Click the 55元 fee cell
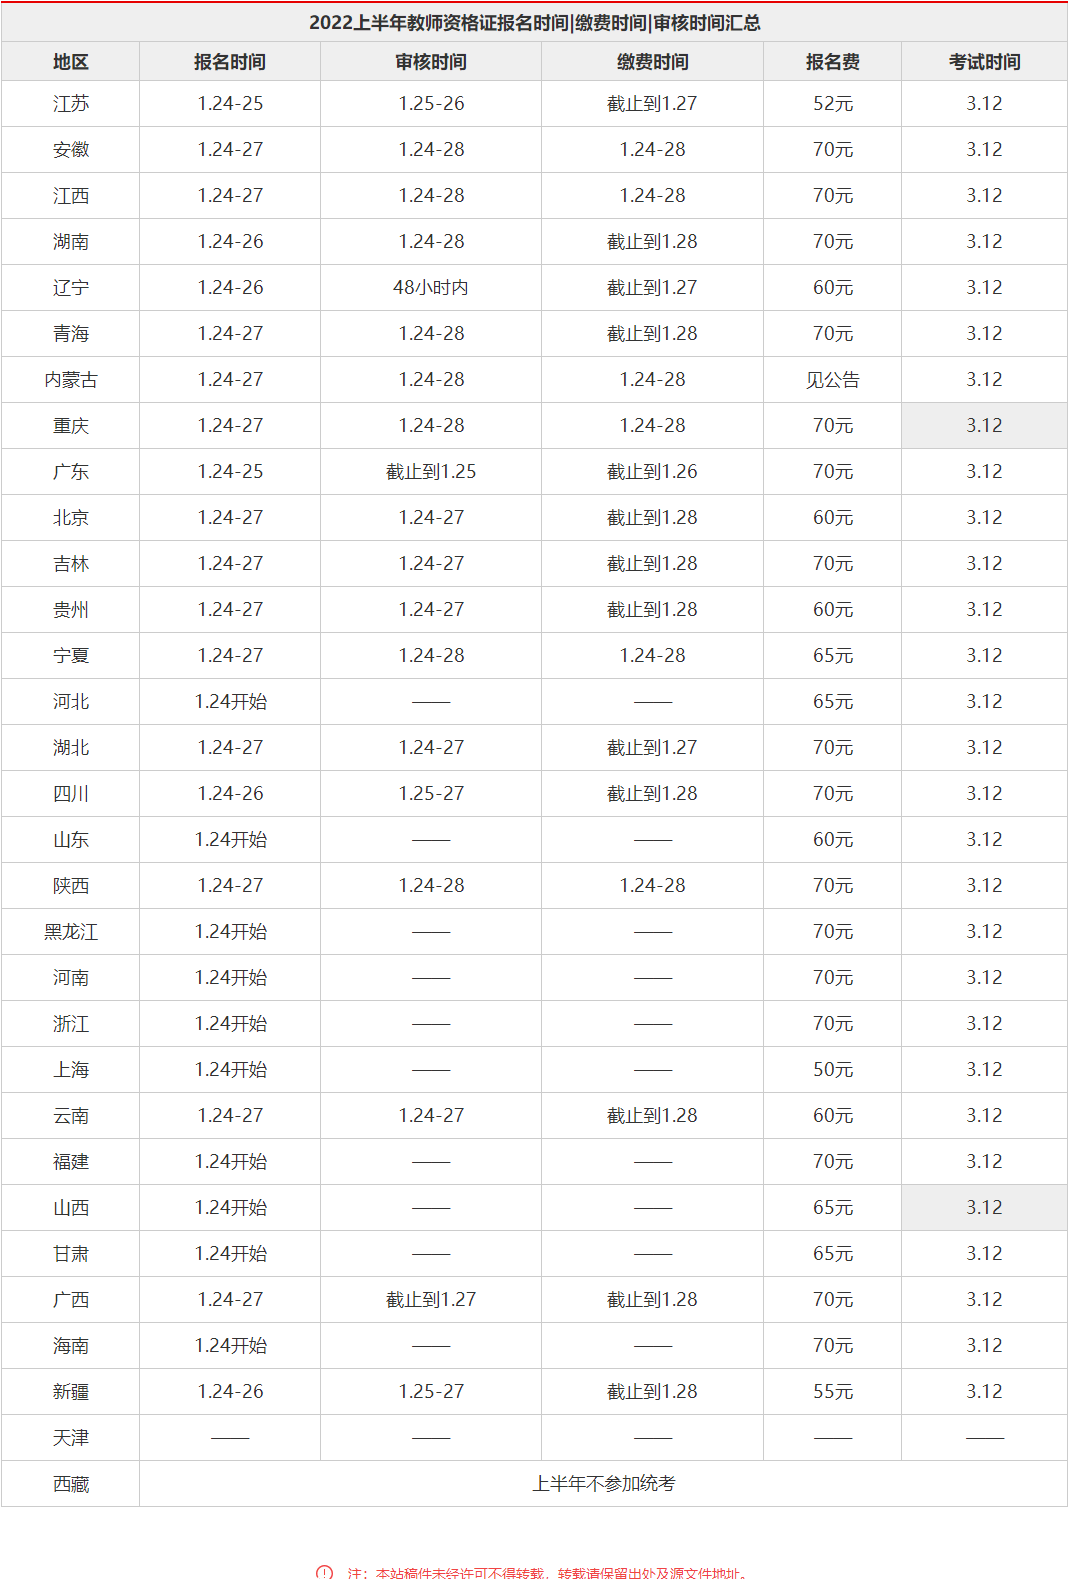The height and width of the screenshot is (1579, 1069). tap(833, 1392)
